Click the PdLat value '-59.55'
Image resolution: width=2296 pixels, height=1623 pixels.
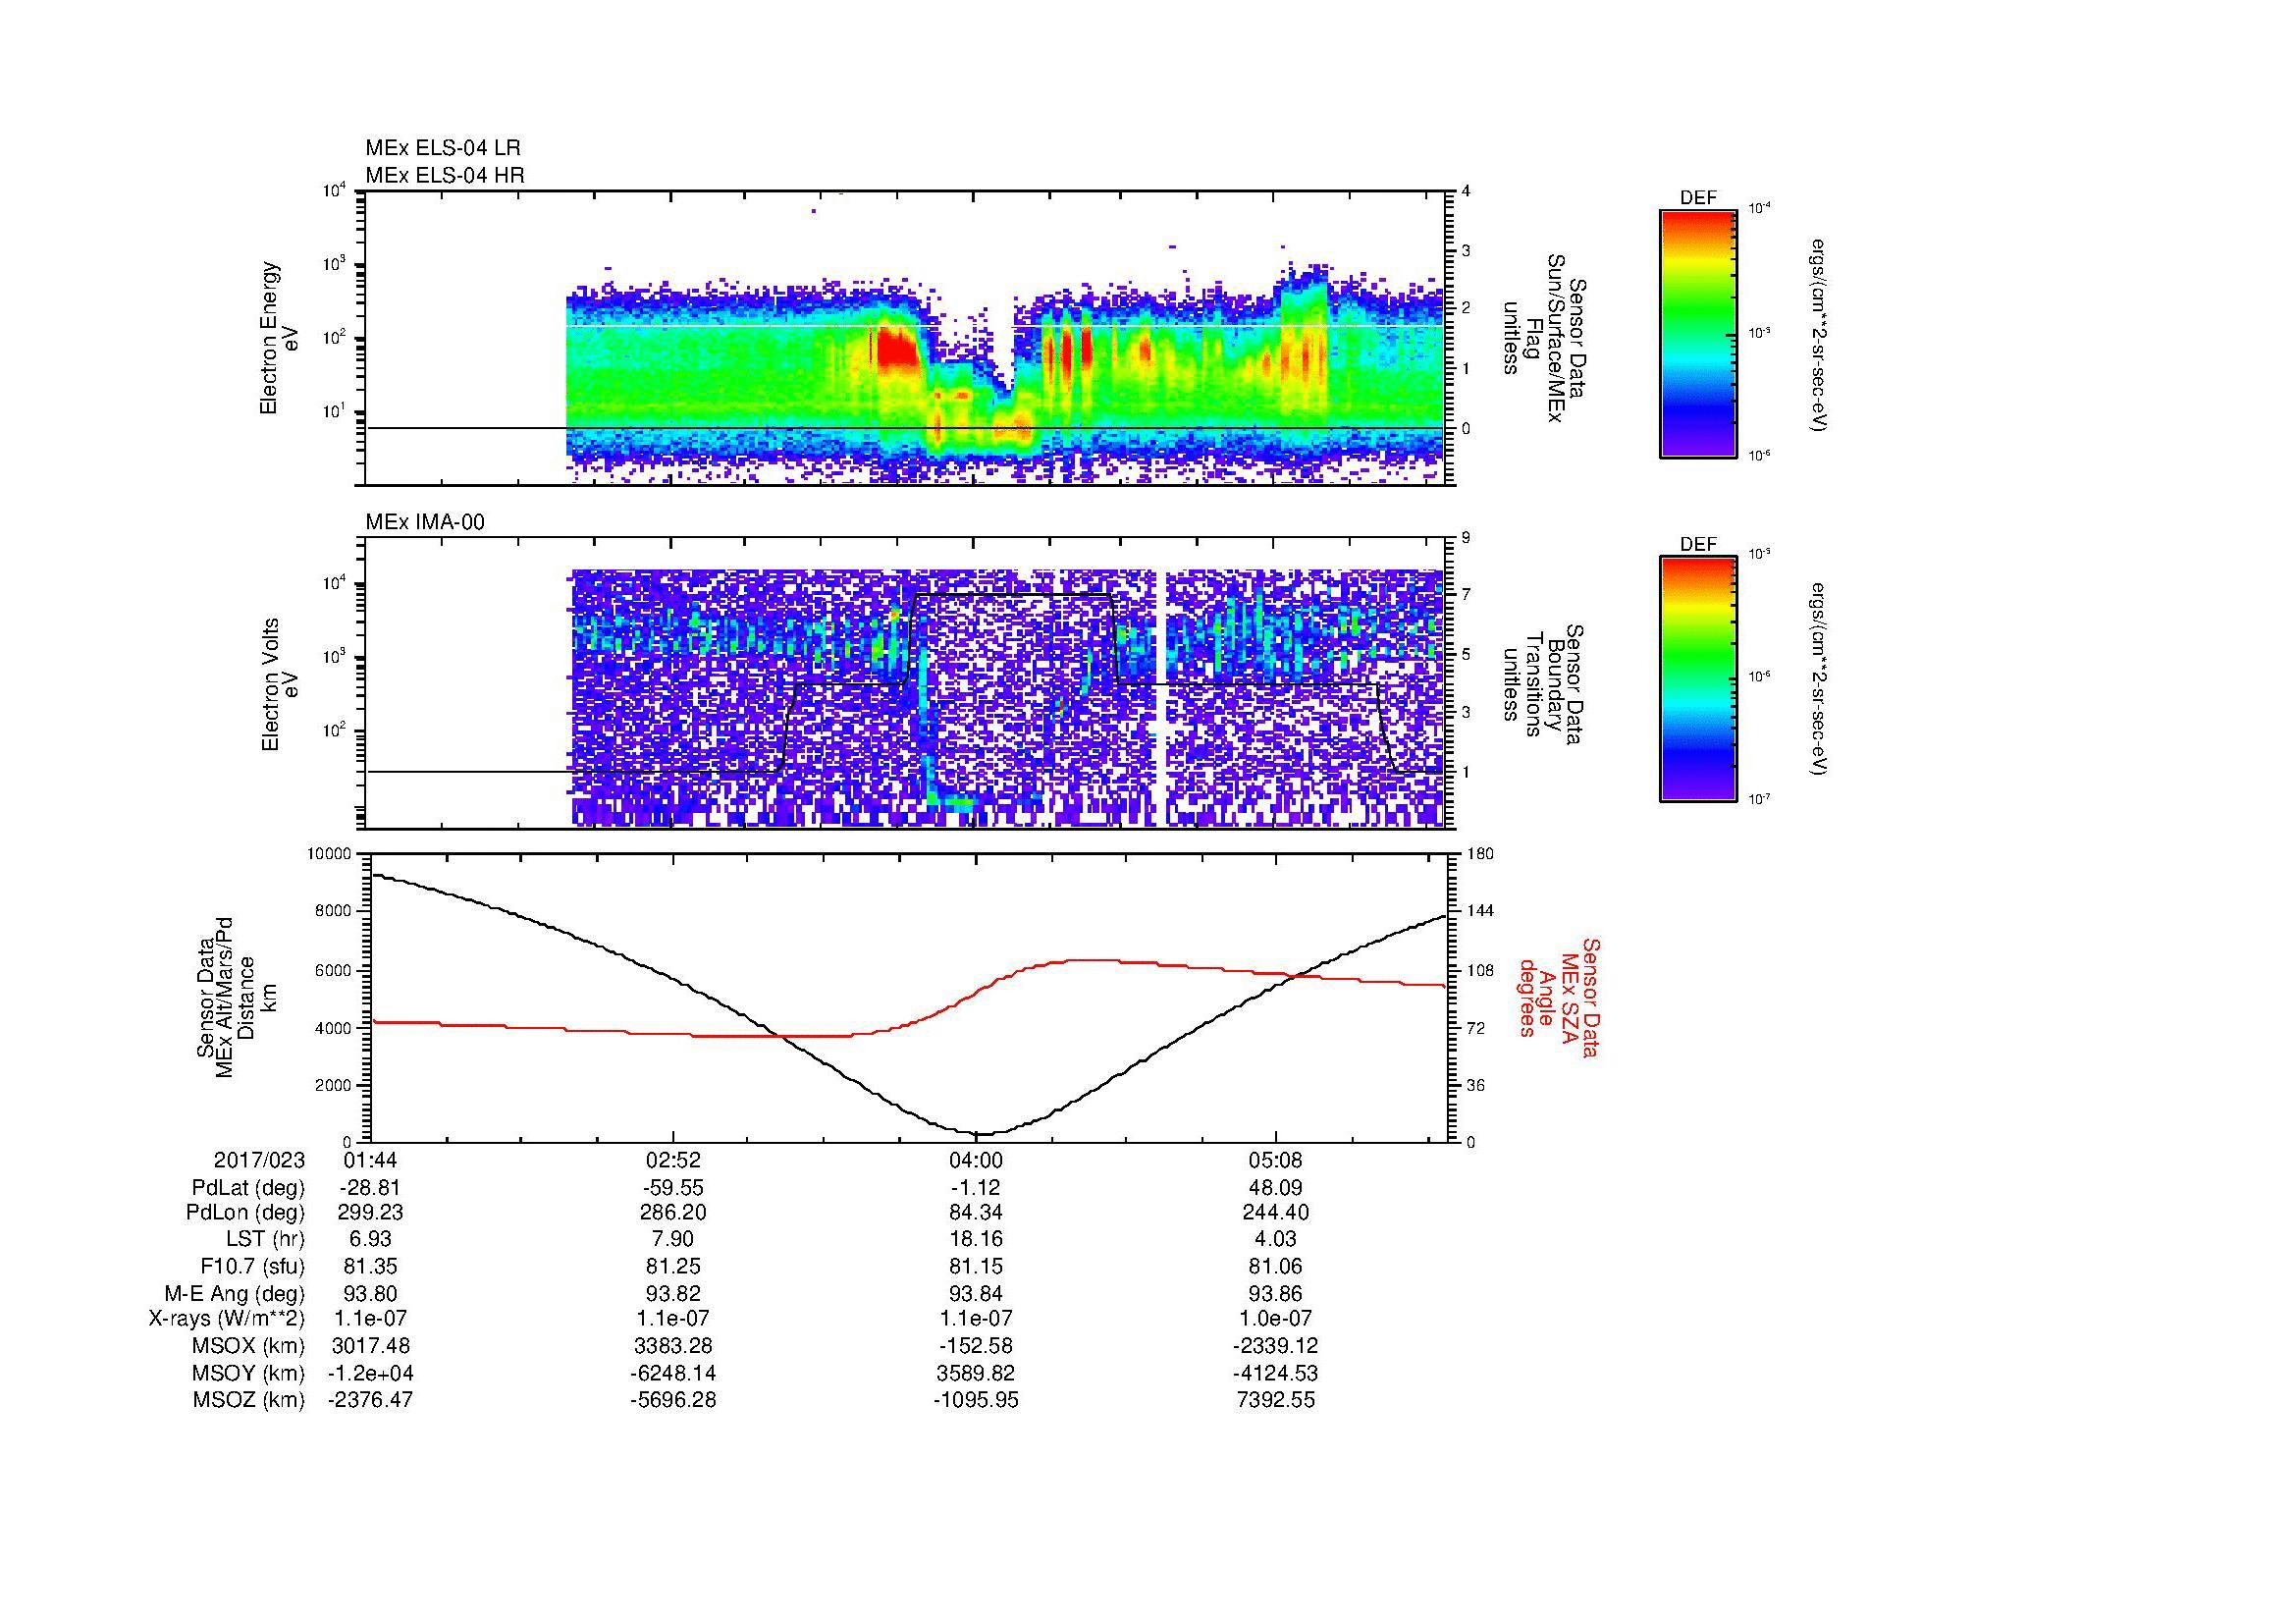click(673, 1188)
